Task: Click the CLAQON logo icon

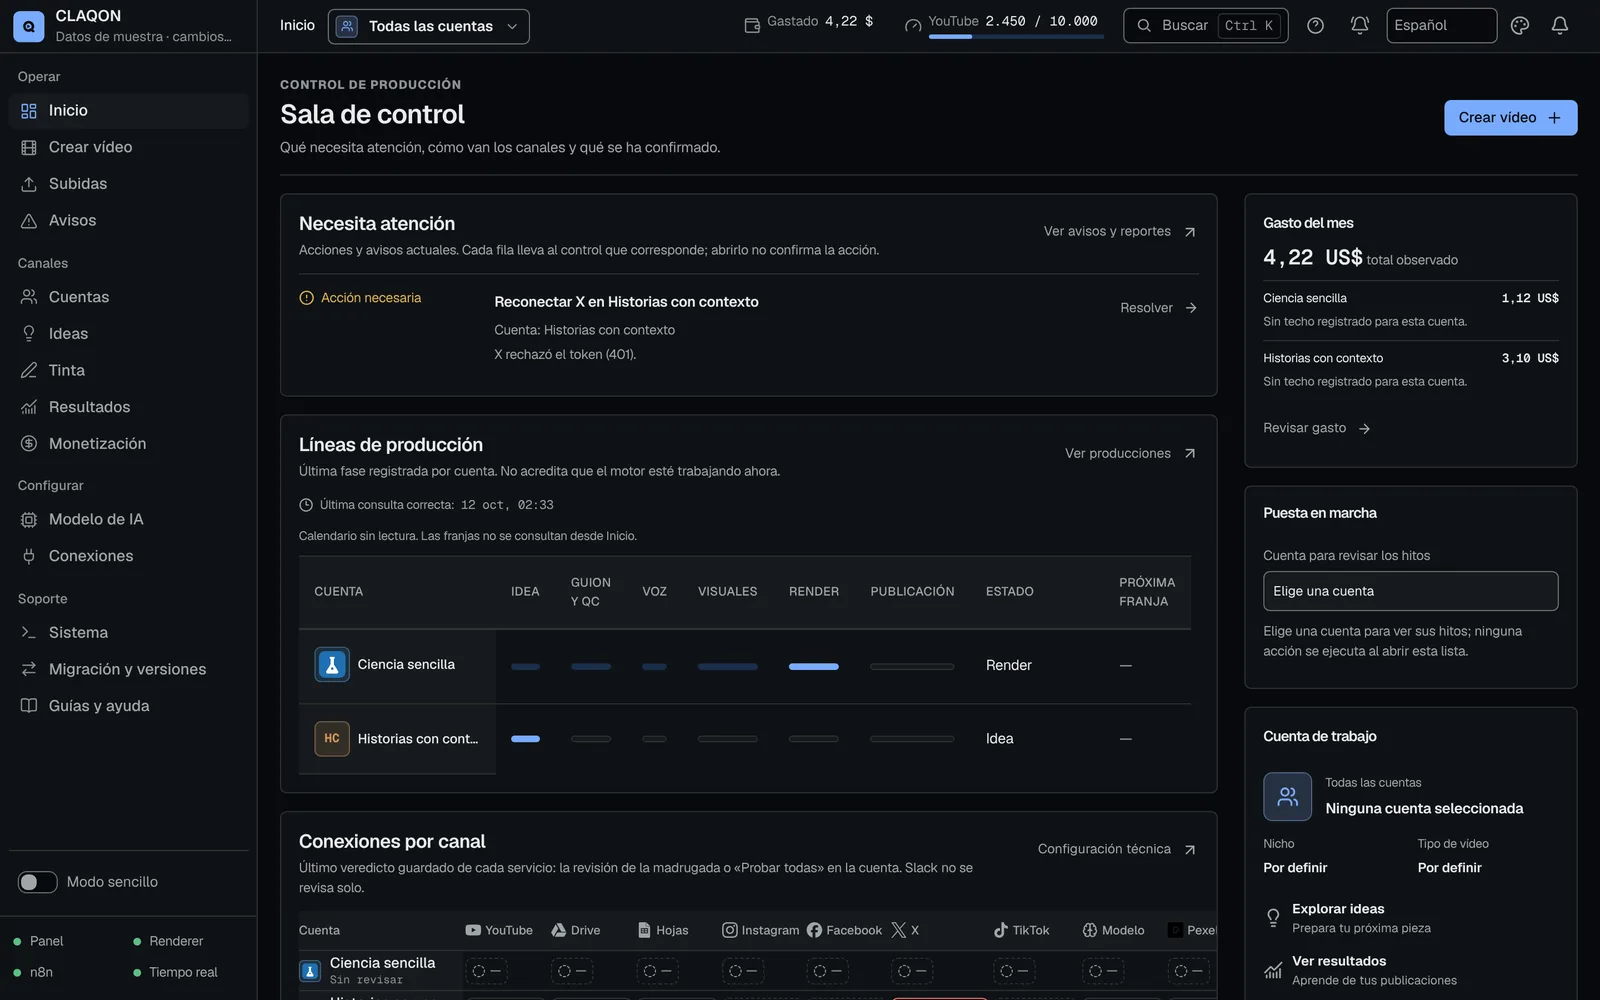Action: [28, 26]
